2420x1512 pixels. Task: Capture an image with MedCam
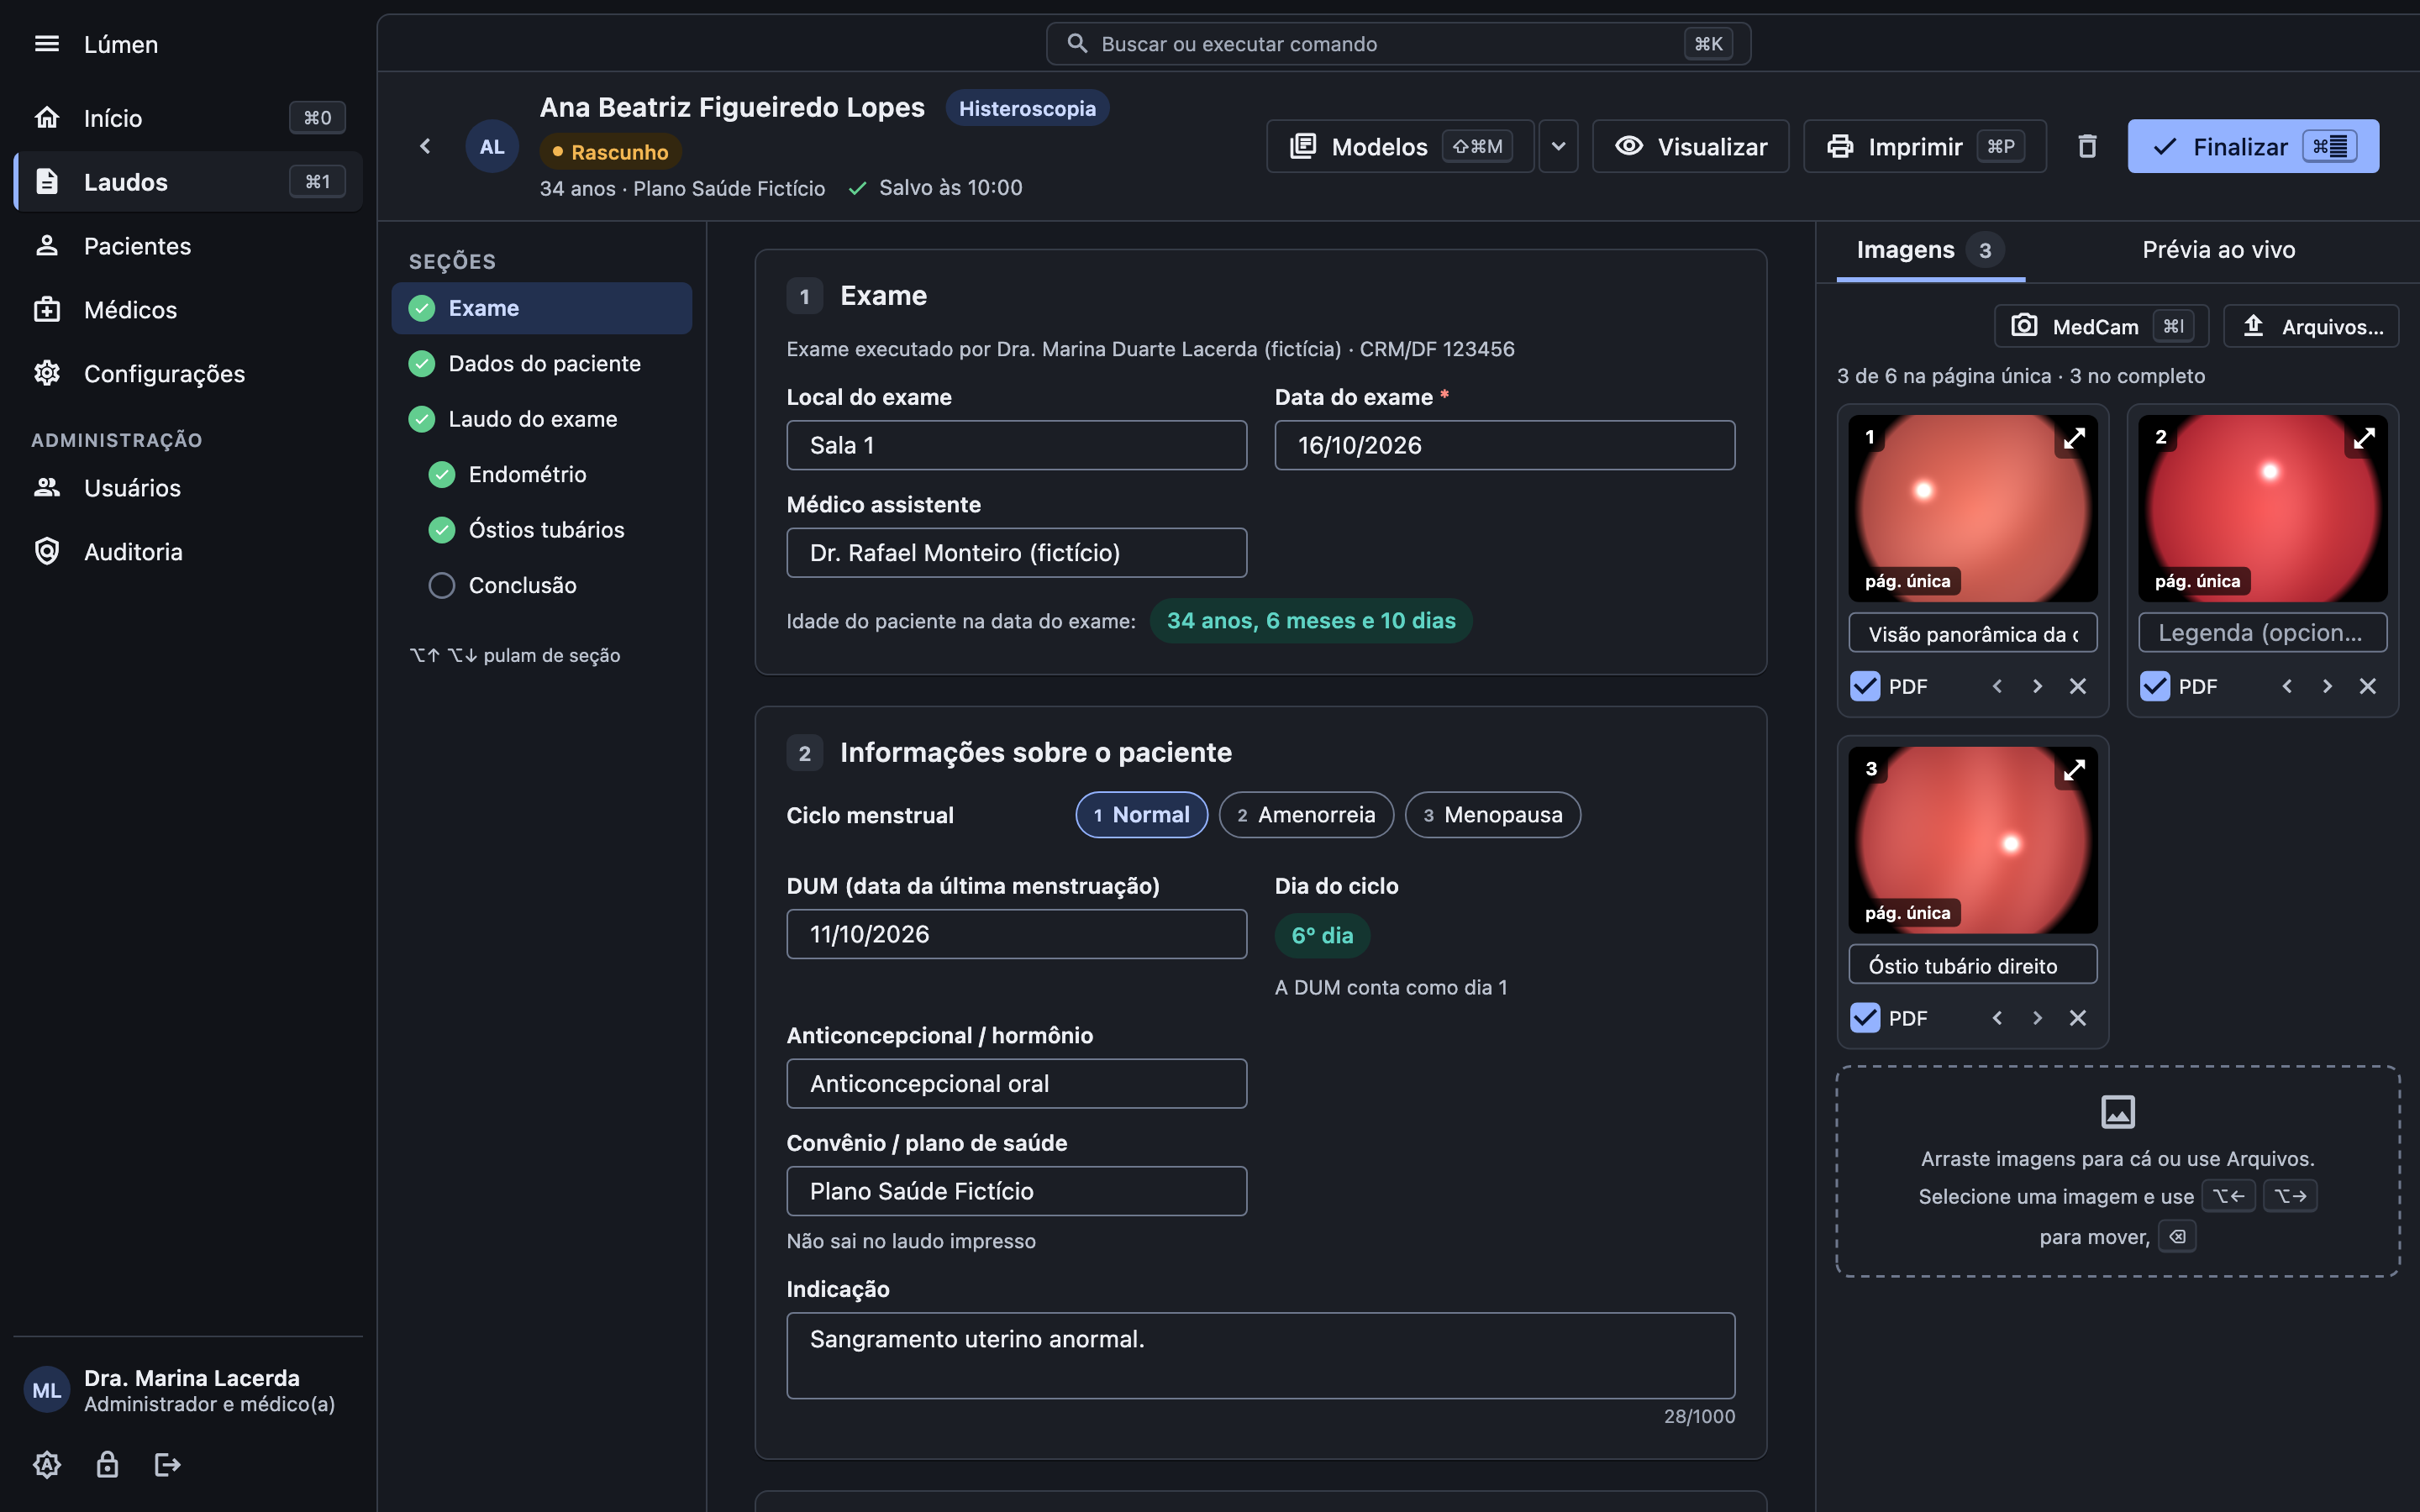(2101, 327)
